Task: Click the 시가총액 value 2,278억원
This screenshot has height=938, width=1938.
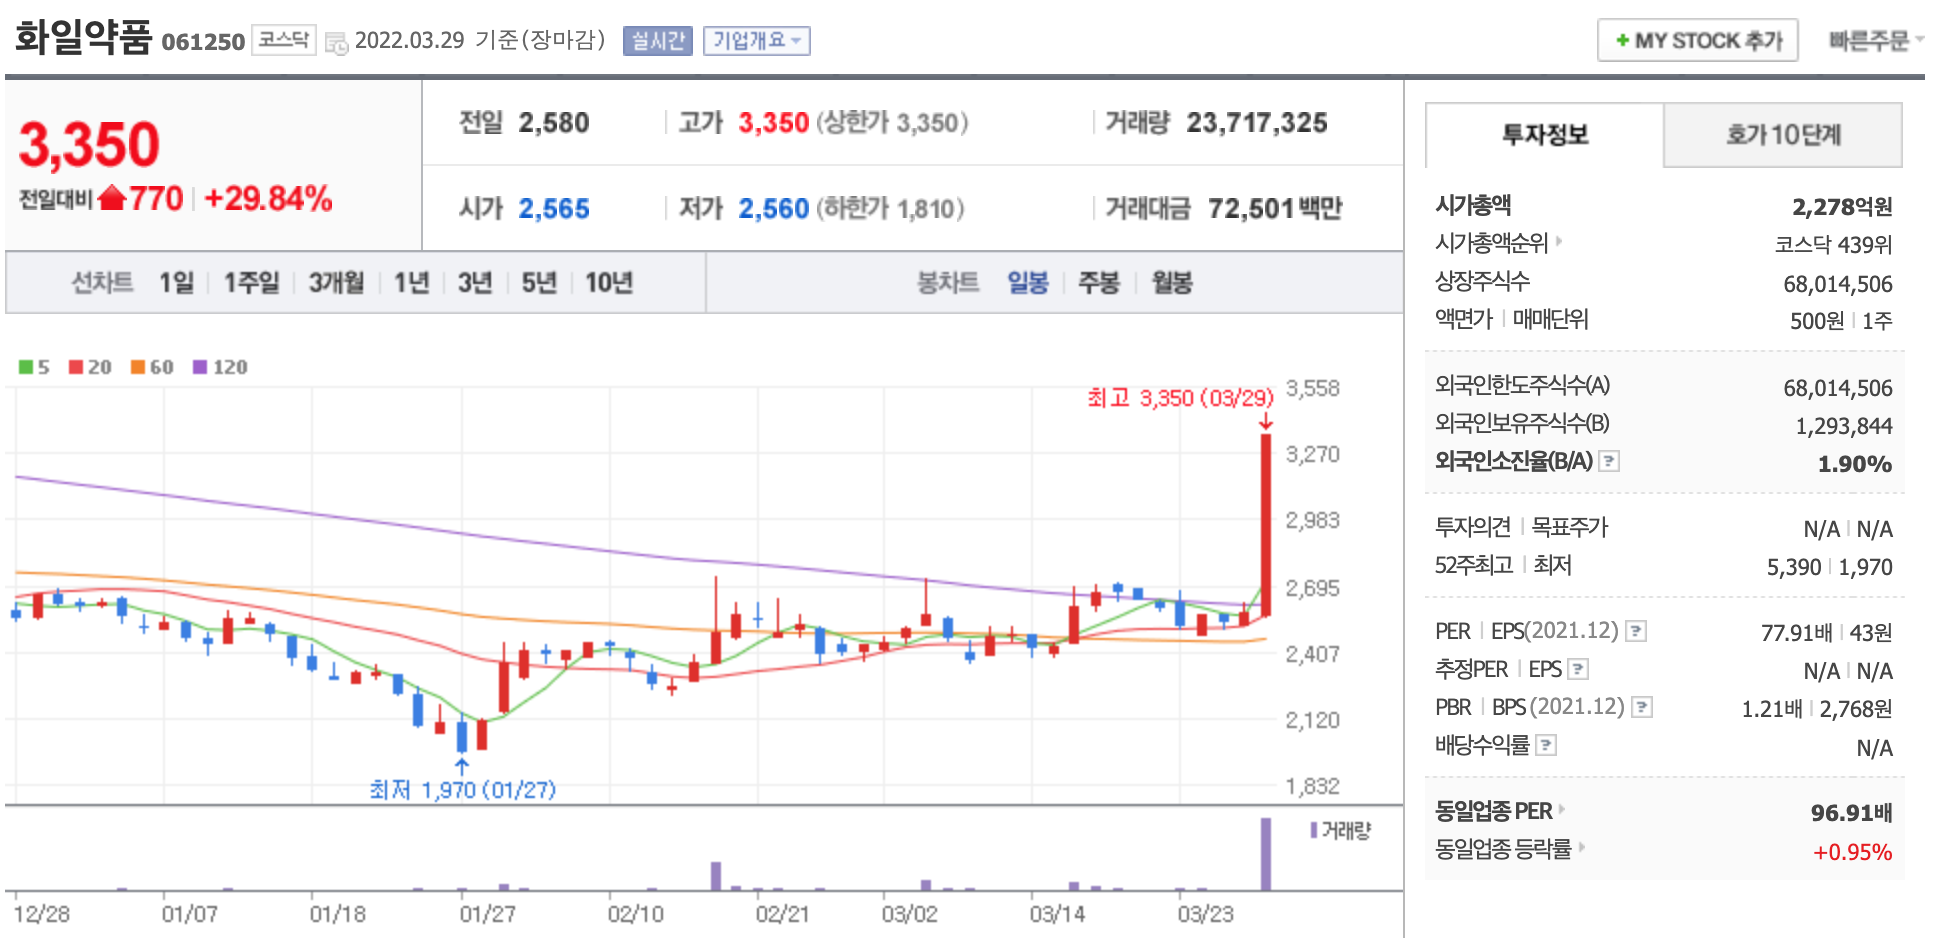Action: [1842, 207]
